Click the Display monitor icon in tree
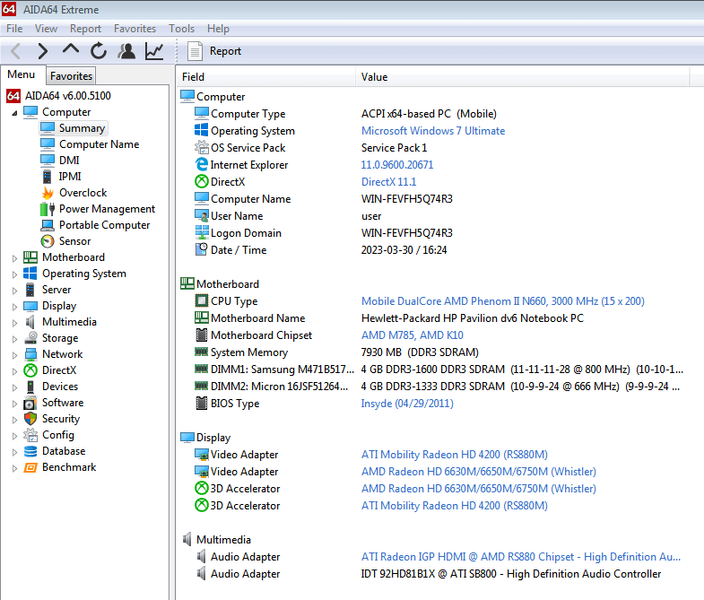The height and width of the screenshot is (600, 704). click(x=31, y=306)
